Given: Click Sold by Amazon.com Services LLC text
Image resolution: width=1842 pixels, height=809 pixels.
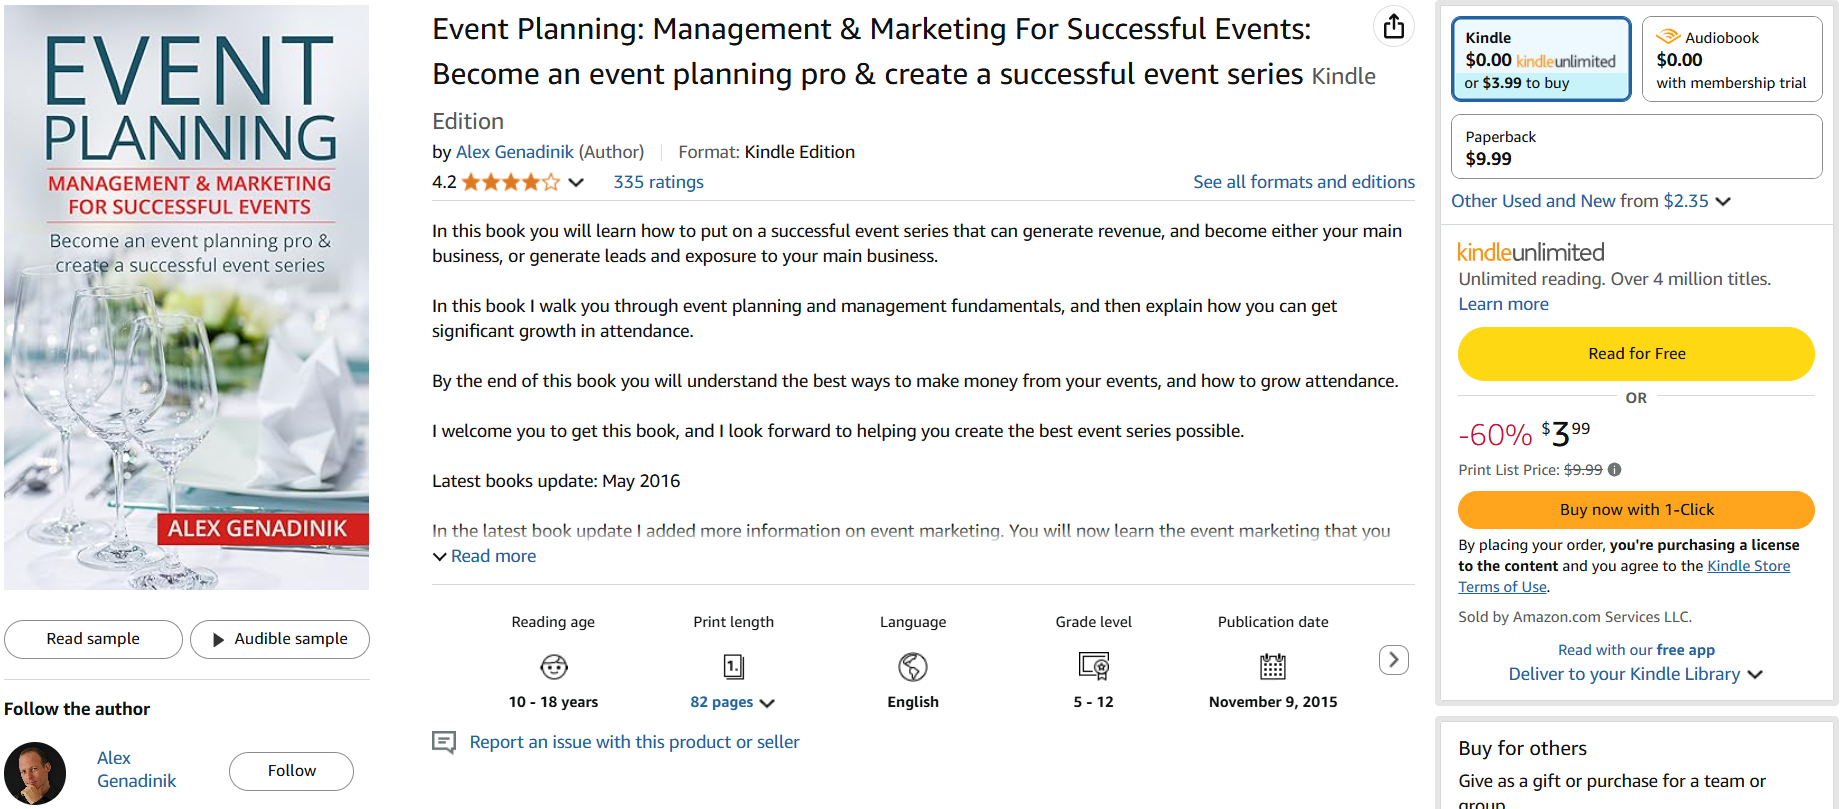Looking at the screenshot, I should click(x=1575, y=617).
